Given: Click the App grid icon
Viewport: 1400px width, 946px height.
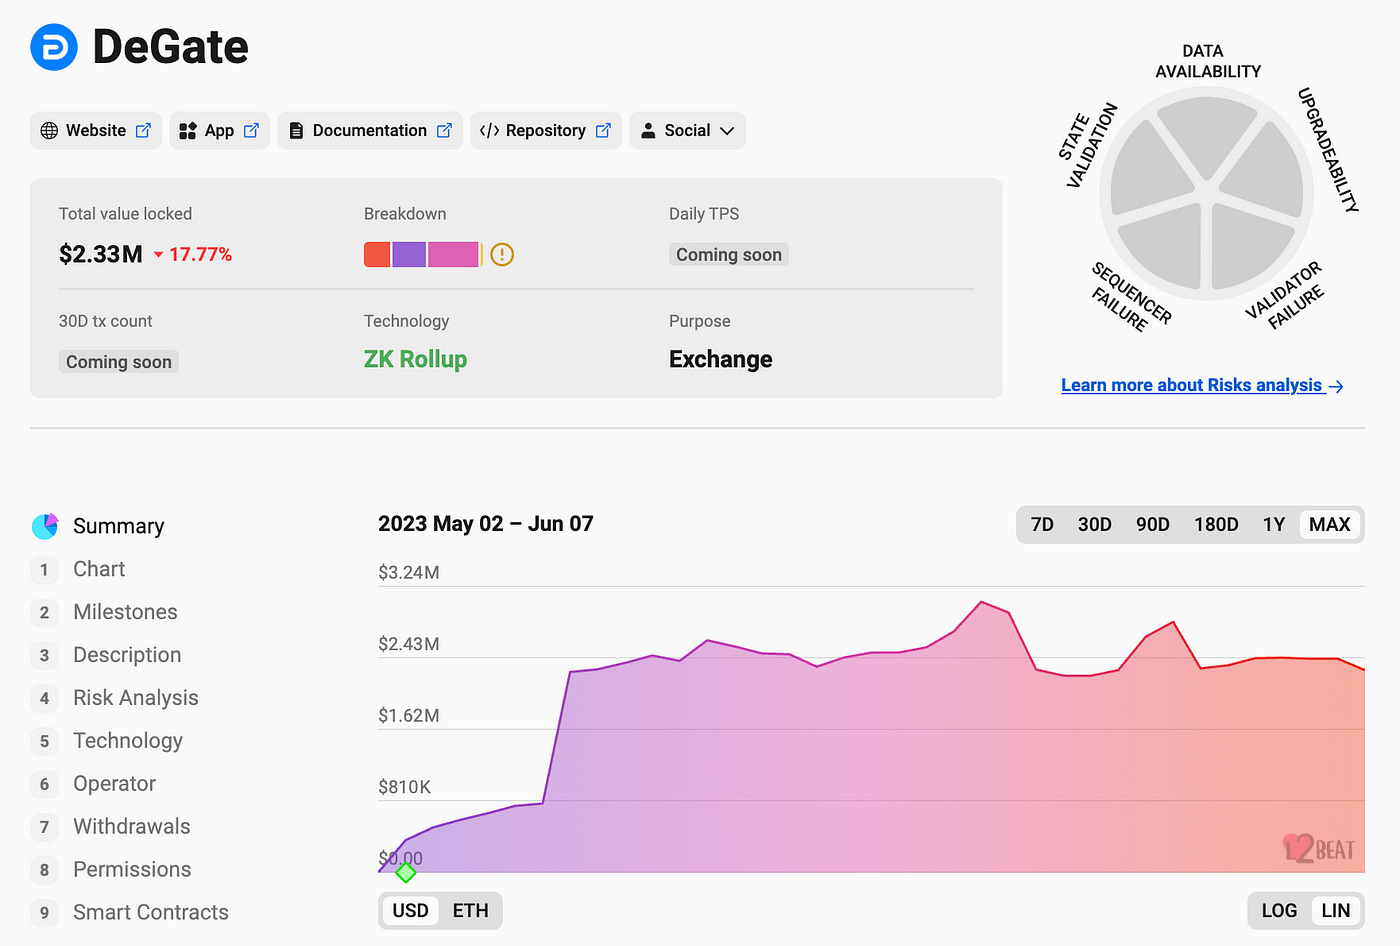Looking at the screenshot, I should [x=187, y=131].
